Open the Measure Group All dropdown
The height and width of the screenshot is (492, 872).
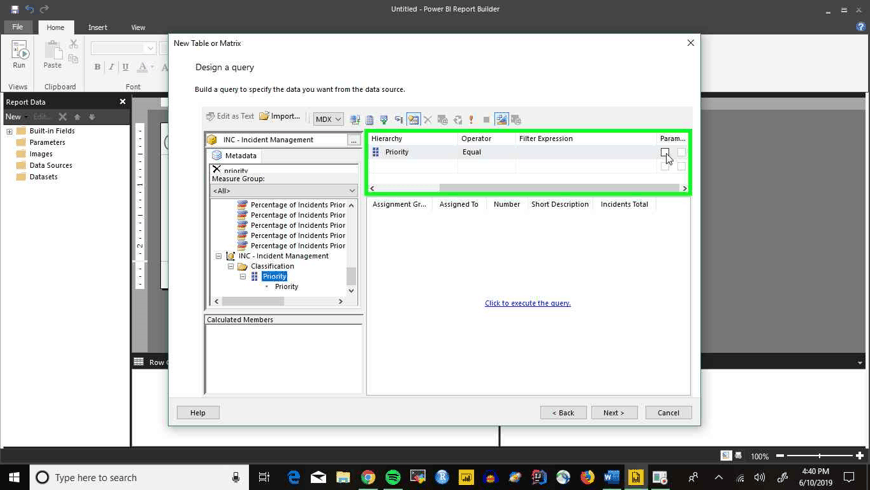[284, 191]
